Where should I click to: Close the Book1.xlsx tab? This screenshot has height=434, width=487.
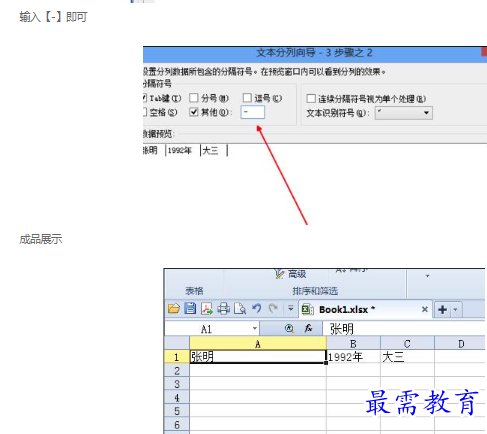point(425,309)
